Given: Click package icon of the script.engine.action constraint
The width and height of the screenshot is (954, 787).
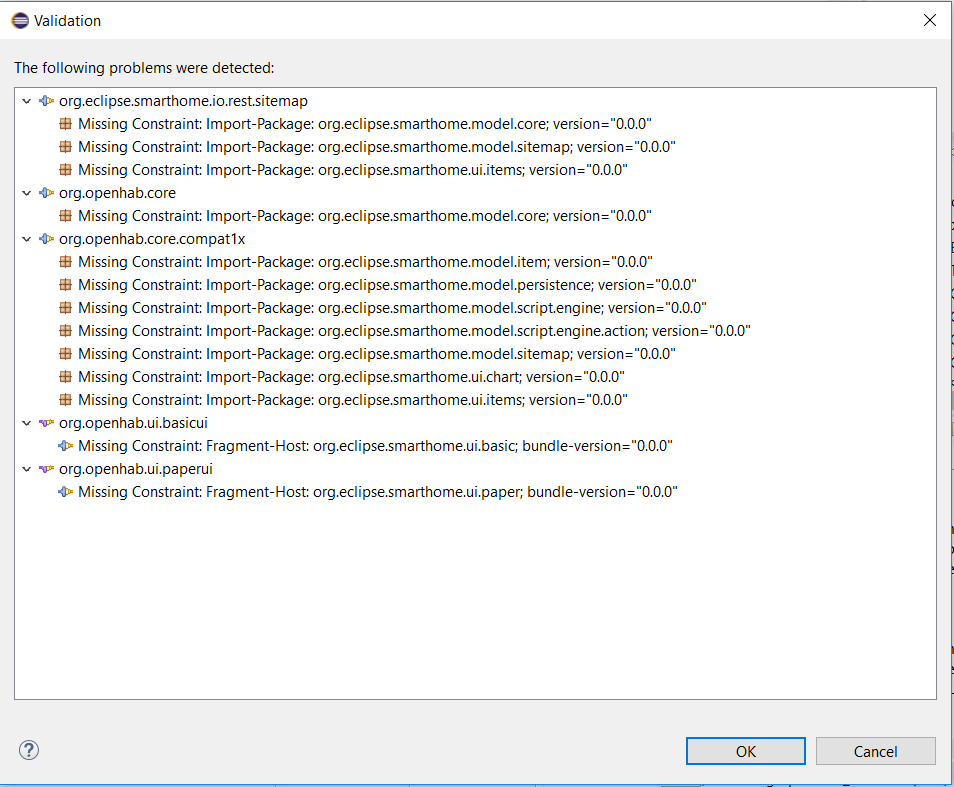Looking at the screenshot, I should (66, 331).
